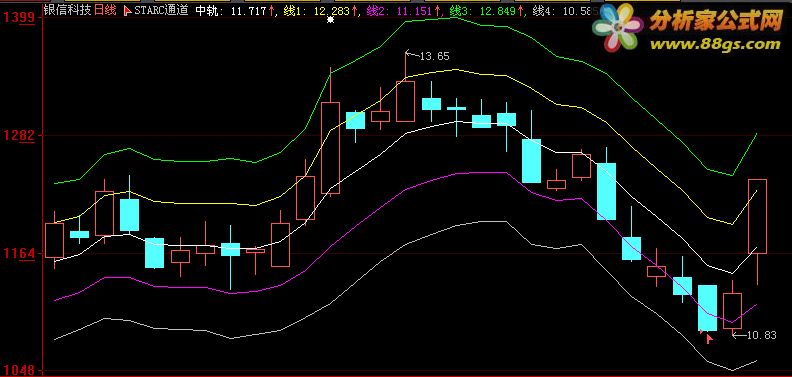792x377 pixels.
Task: Select the yellow 线1 legend label
Action: click(292, 11)
